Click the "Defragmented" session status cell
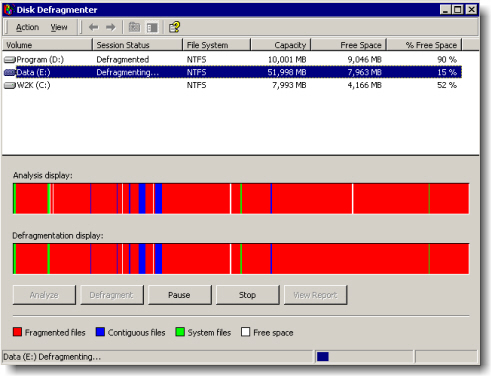 click(123, 60)
